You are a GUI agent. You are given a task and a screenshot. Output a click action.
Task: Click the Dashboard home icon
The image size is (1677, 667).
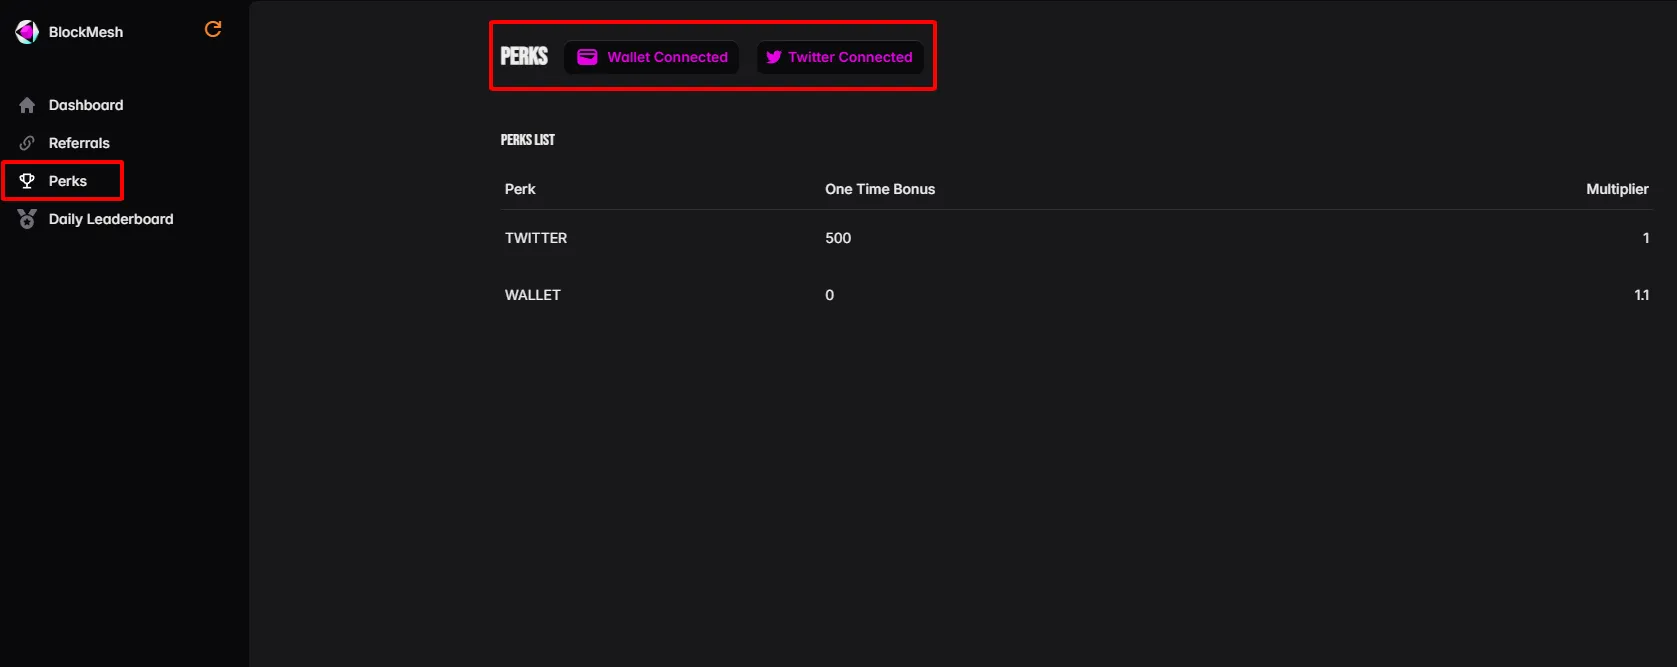(x=27, y=105)
